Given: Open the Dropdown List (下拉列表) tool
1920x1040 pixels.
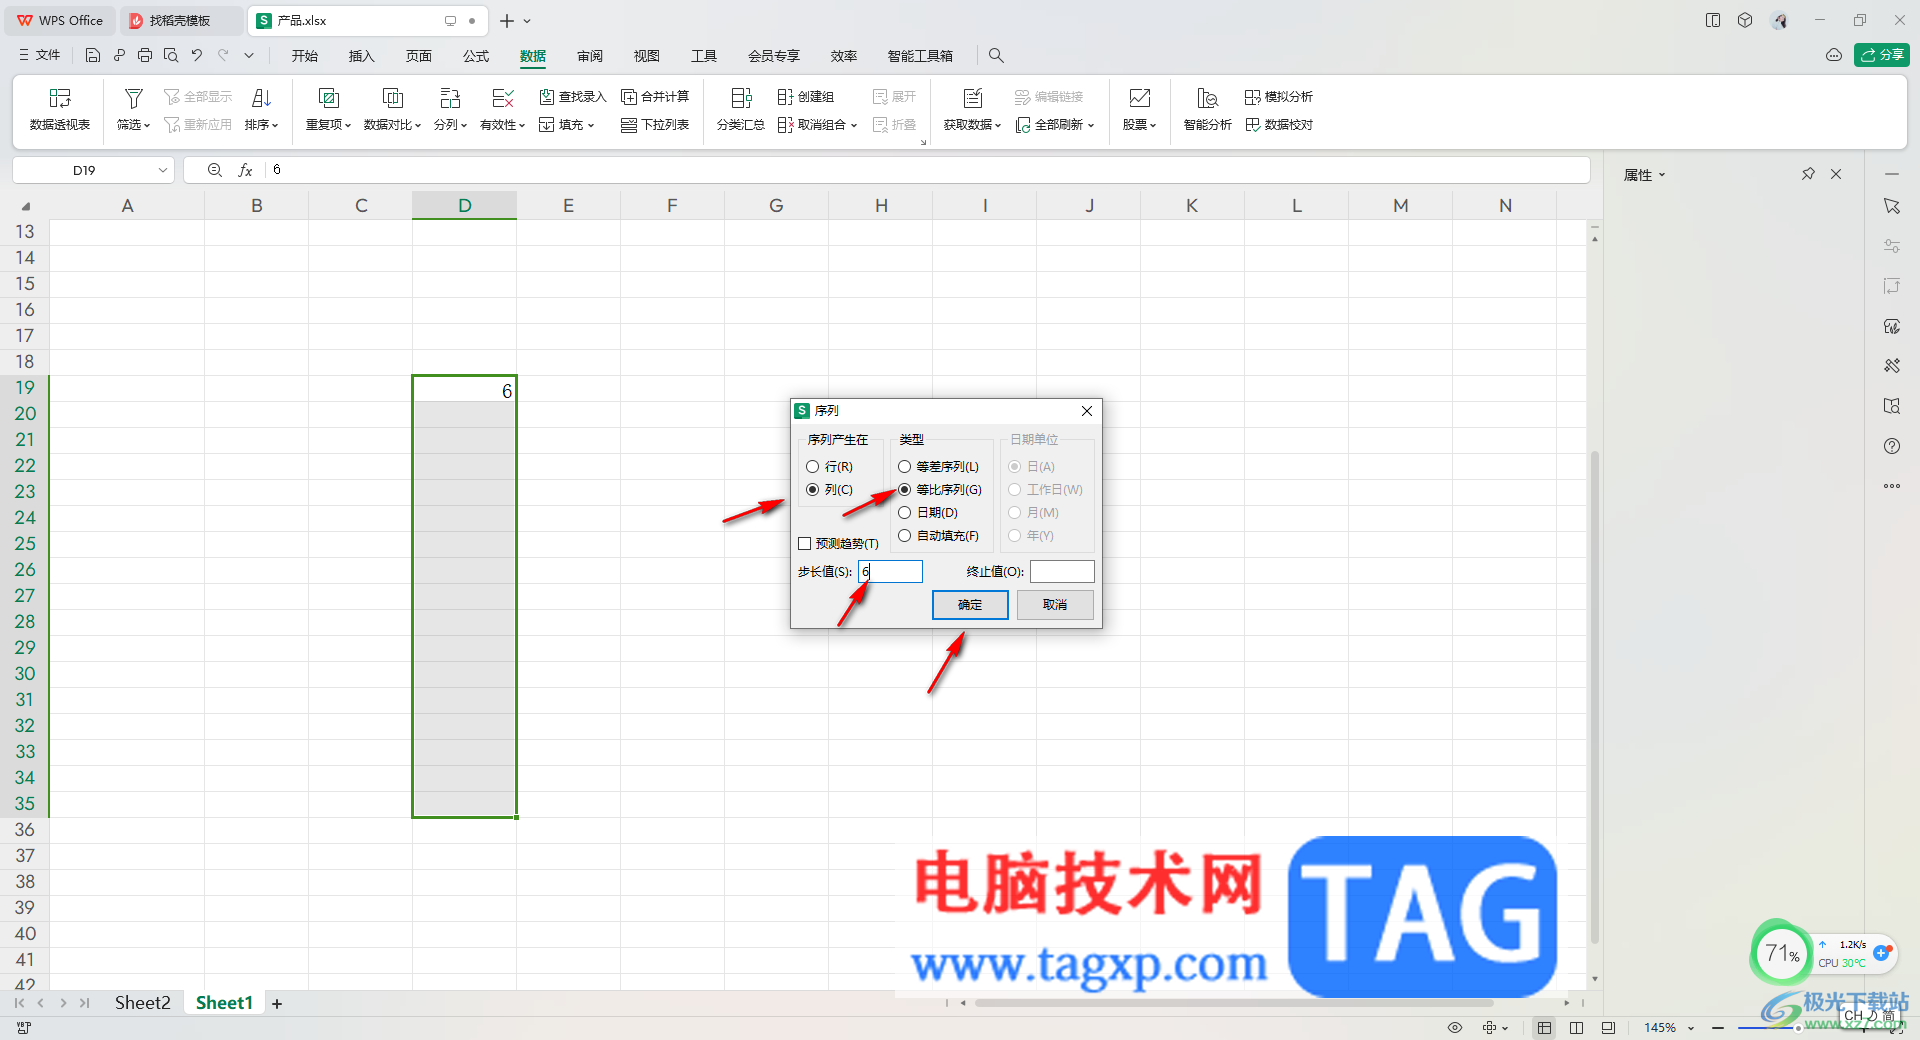Looking at the screenshot, I should (655, 125).
